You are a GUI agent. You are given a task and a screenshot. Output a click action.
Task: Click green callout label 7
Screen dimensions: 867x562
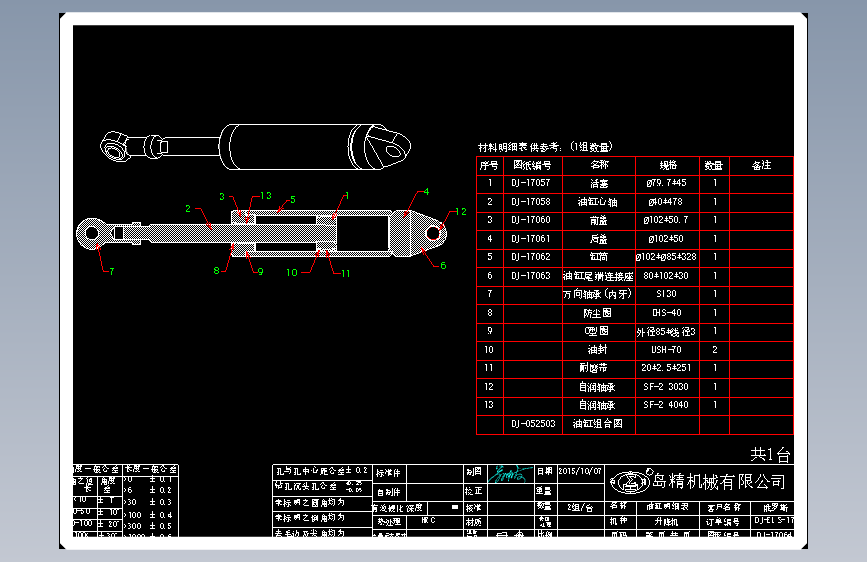click(112, 271)
